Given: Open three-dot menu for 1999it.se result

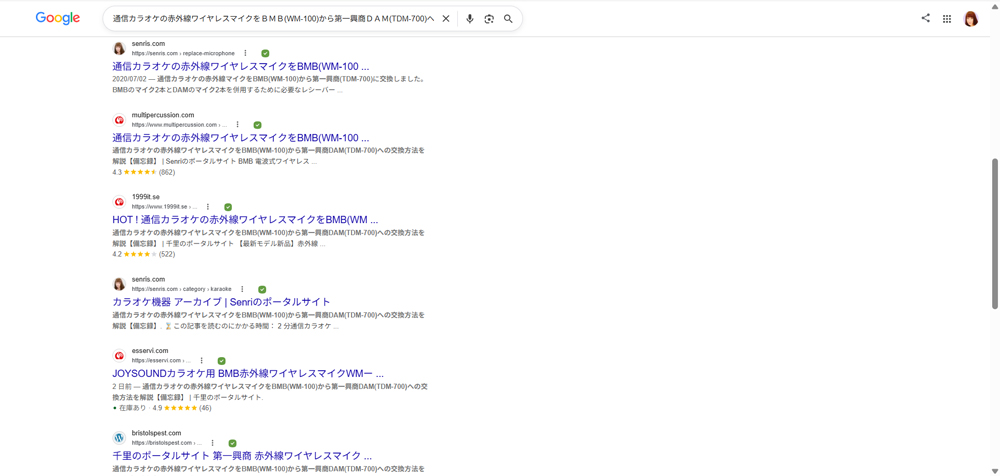Looking at the screenshot, I should 208,206.
